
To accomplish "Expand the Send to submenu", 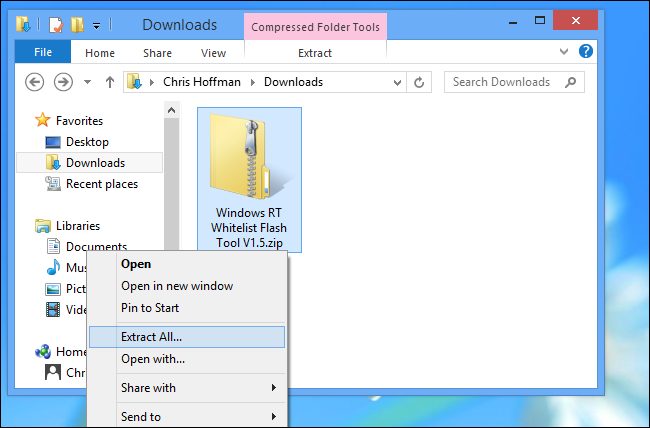I will [187, 417].
